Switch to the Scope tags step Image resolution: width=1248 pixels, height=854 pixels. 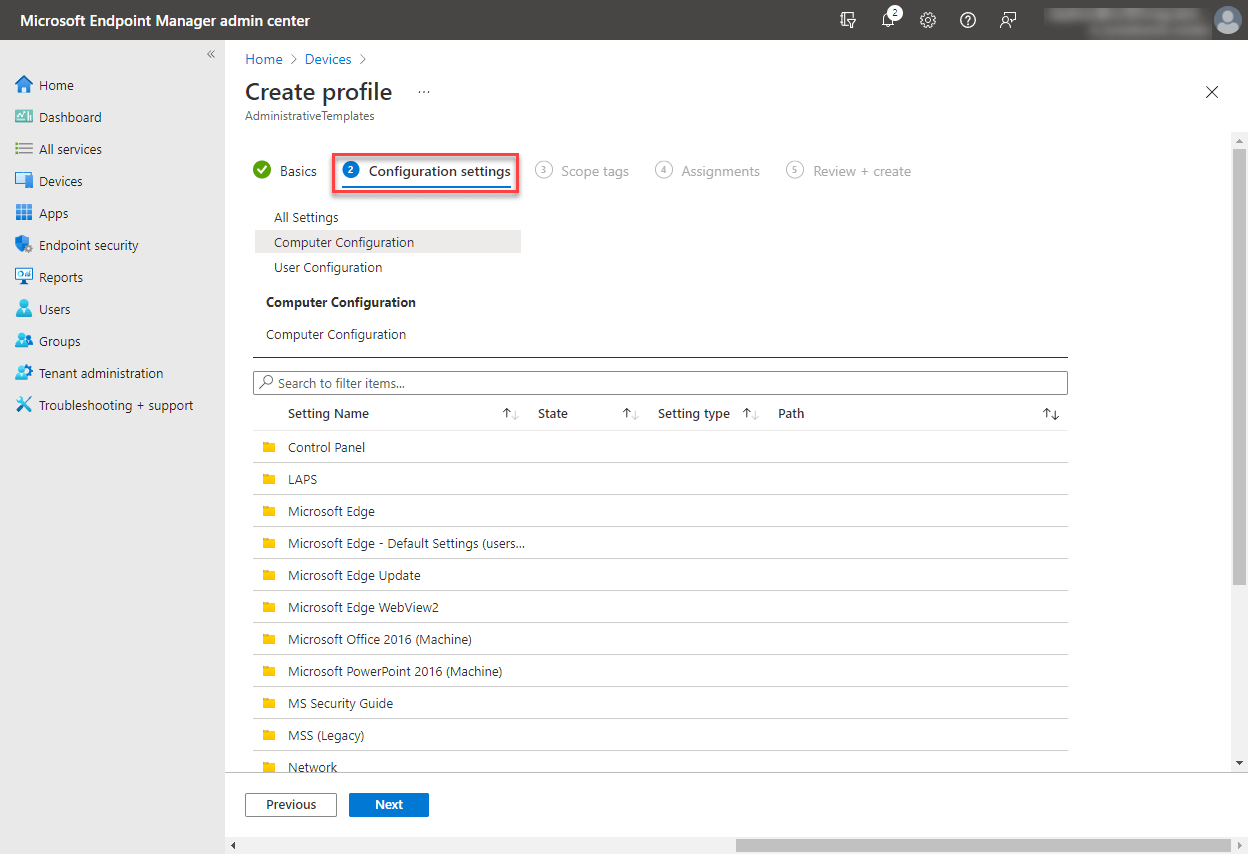(594, 170)
